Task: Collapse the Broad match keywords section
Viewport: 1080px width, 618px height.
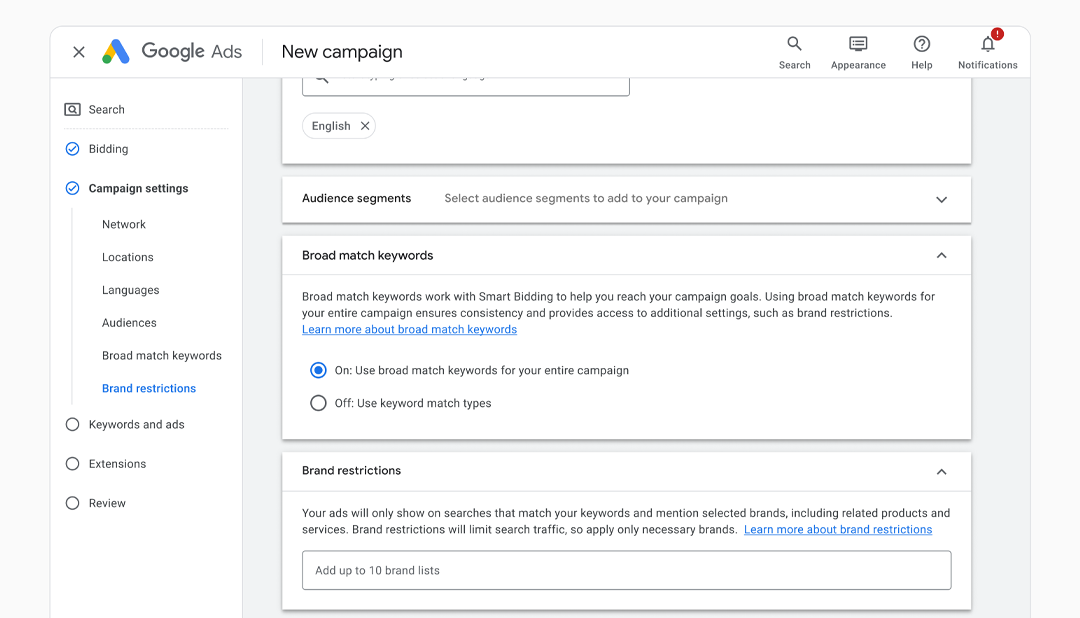Action: (x=941, y=255)
